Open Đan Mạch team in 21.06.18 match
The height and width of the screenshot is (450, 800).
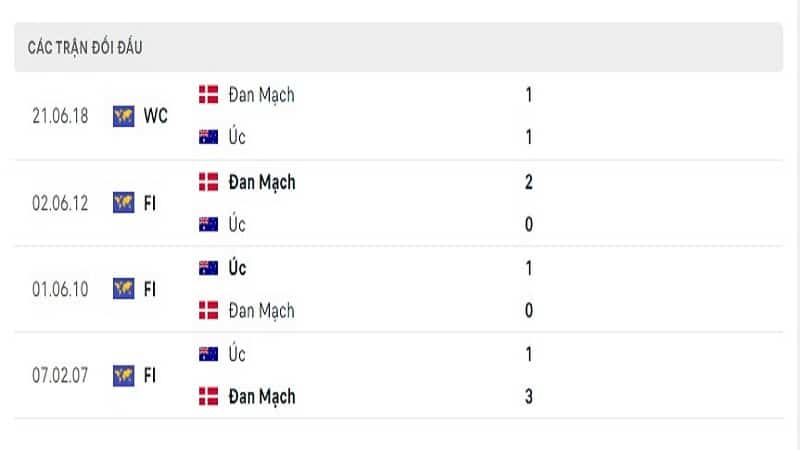pos(261,95)
